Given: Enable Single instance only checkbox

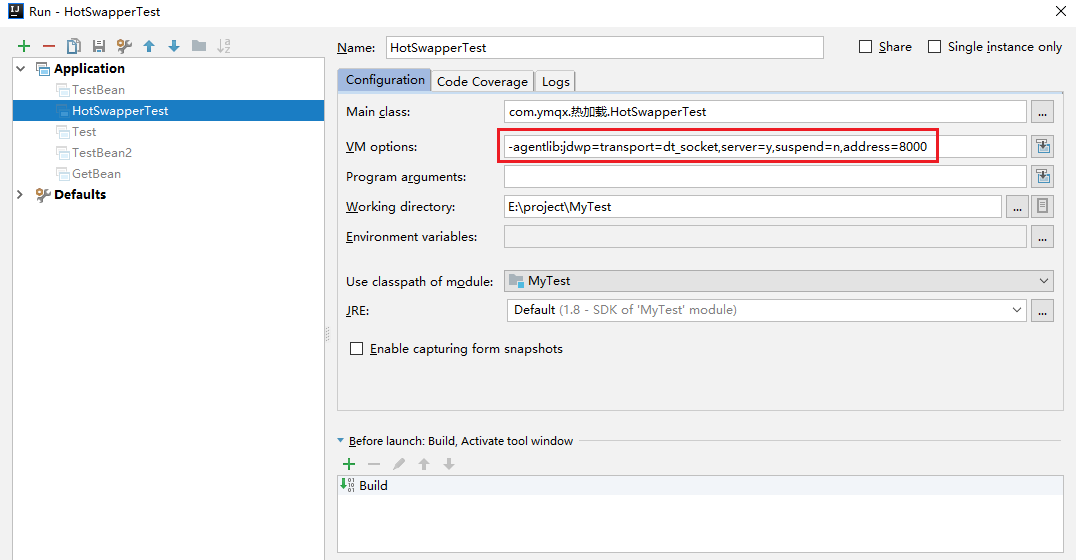Looking at the screenshot, I should click(934, 47).
